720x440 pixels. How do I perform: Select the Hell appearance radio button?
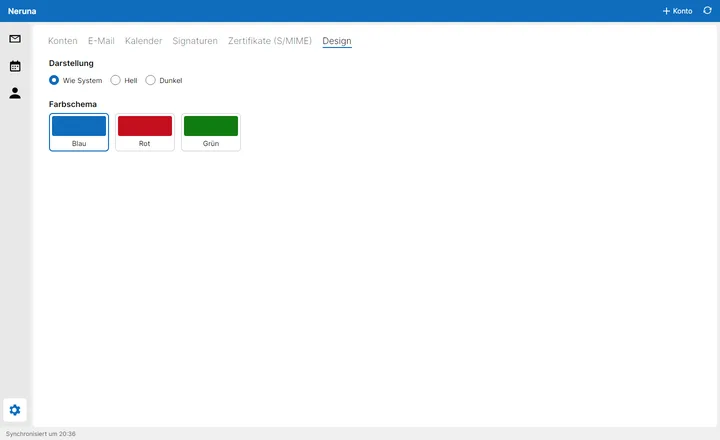coord(115,80)
